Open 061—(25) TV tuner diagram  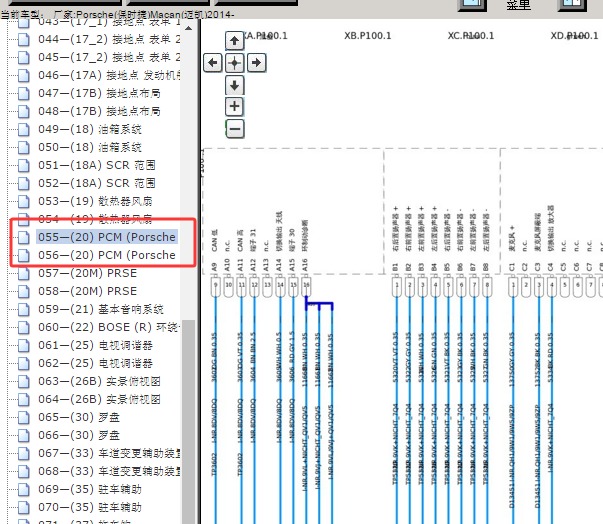(x=95, y=345)
